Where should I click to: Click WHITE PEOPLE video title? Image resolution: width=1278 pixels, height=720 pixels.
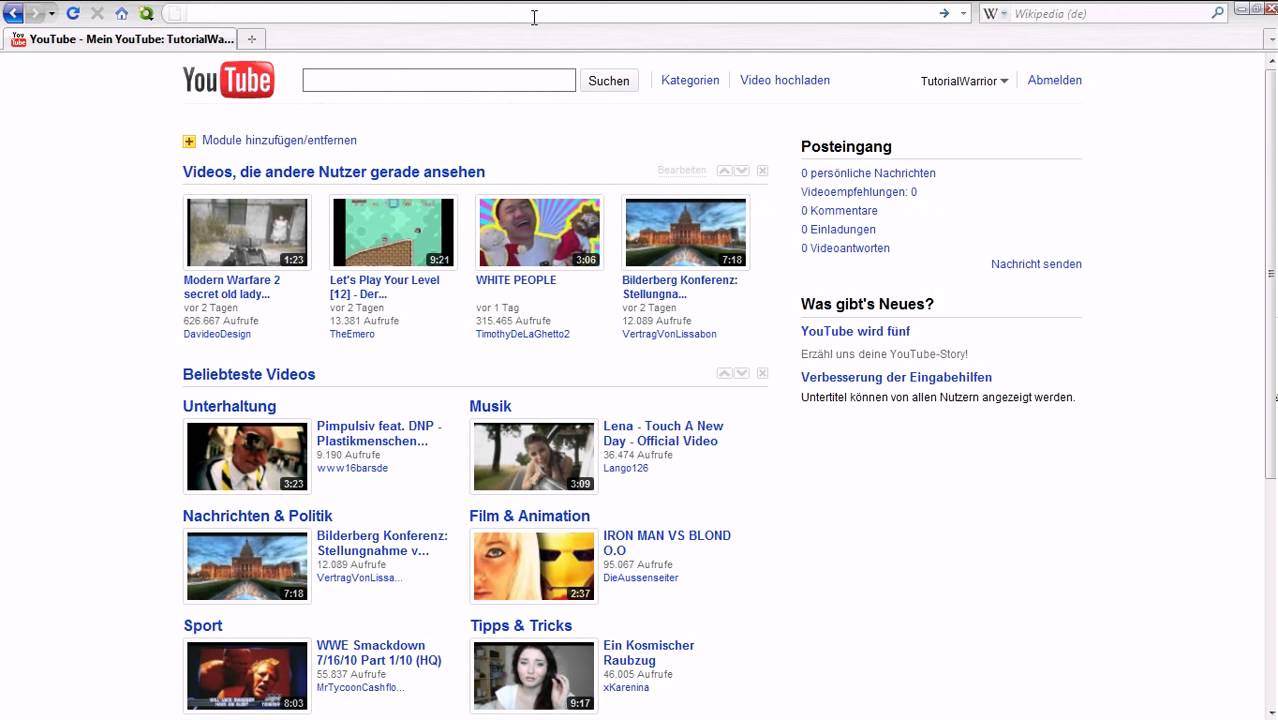pos(516,280)
